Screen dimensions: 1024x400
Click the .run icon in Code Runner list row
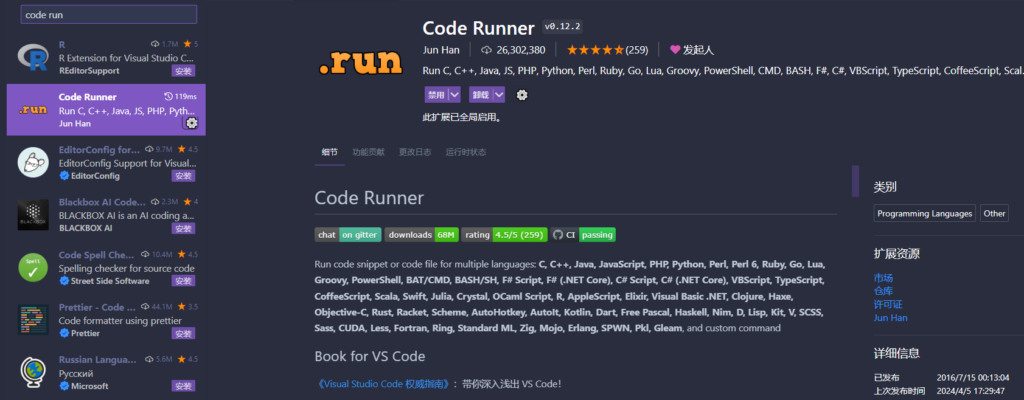coord(33,109)
